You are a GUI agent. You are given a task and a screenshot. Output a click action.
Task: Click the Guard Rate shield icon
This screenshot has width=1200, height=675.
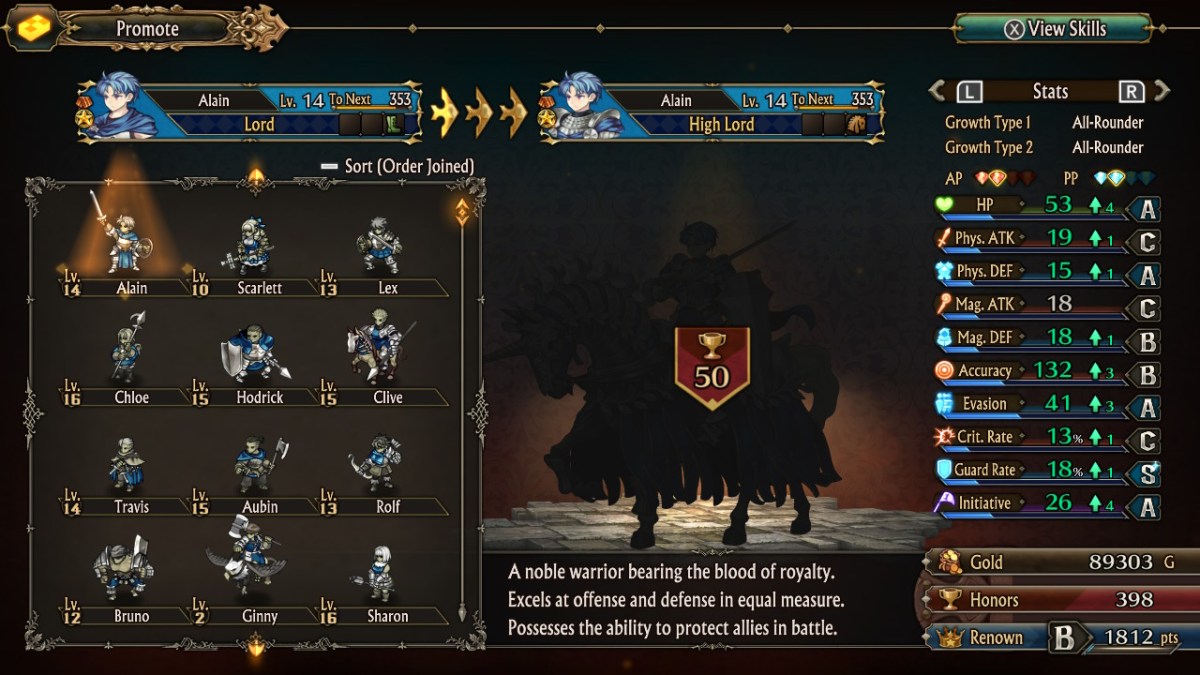945,470
